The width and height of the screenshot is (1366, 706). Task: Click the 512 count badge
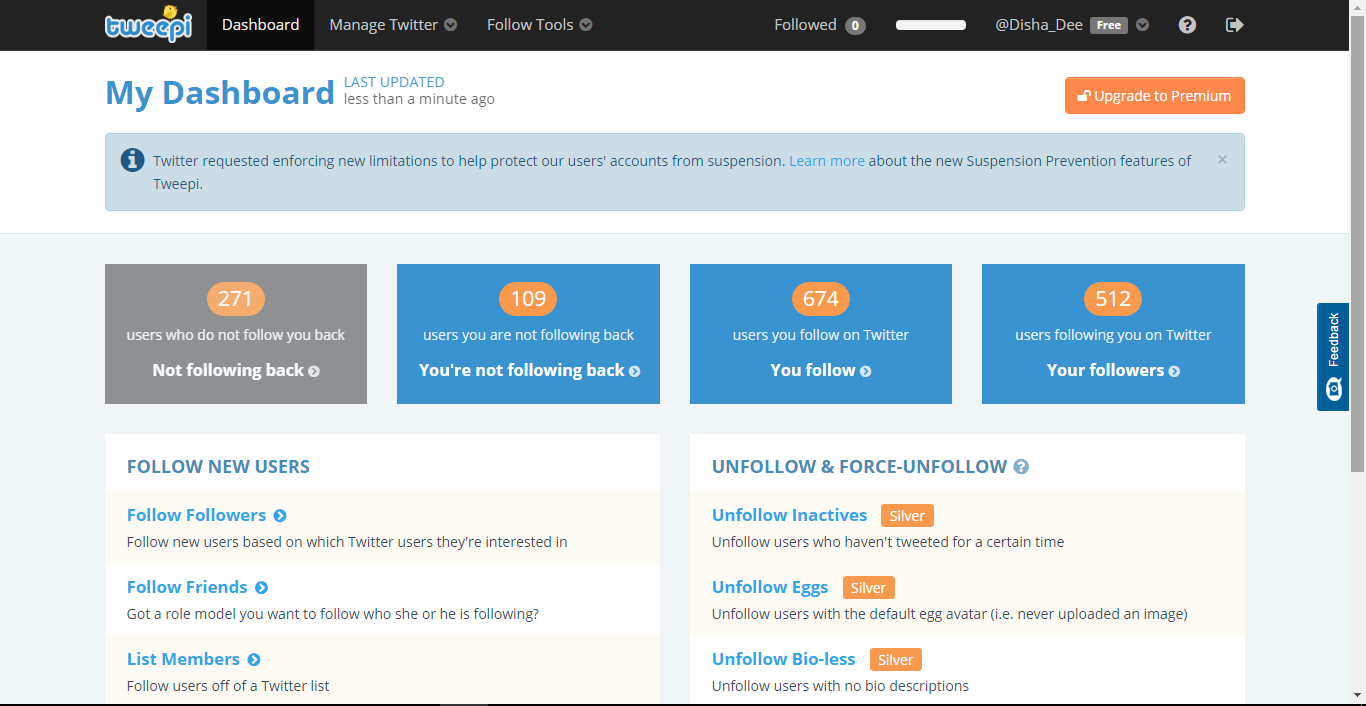(1113, 298)
